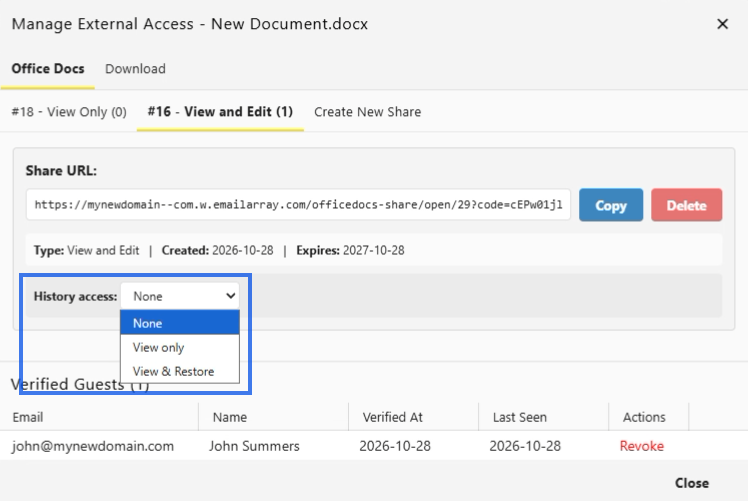Copy the share URL
748x501 pixels.
click(611, 205)
